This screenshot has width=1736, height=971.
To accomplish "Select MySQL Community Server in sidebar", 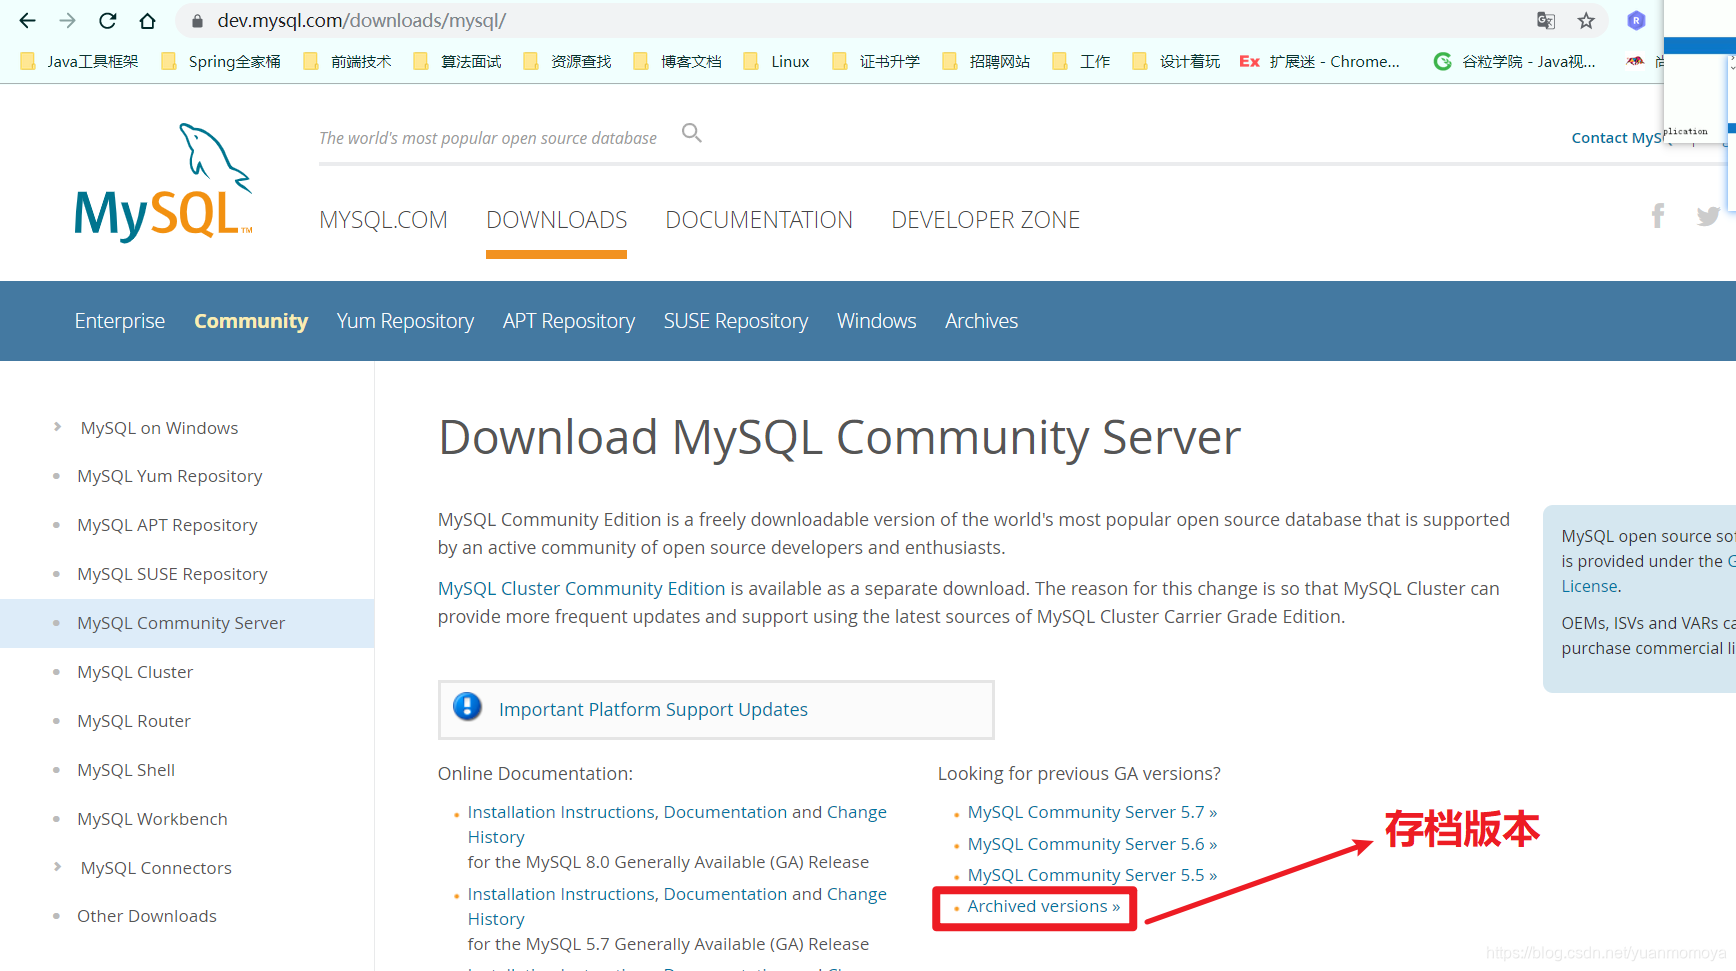I will 181,623.
